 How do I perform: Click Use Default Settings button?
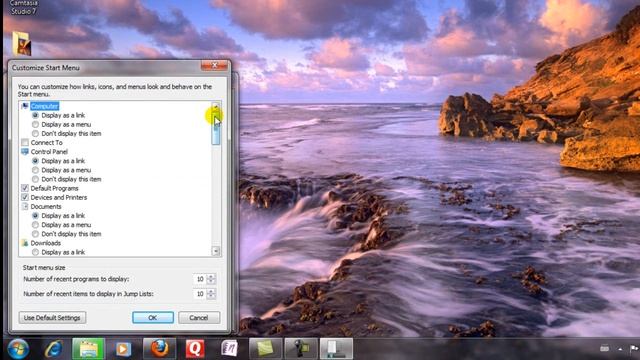[52, 318]
